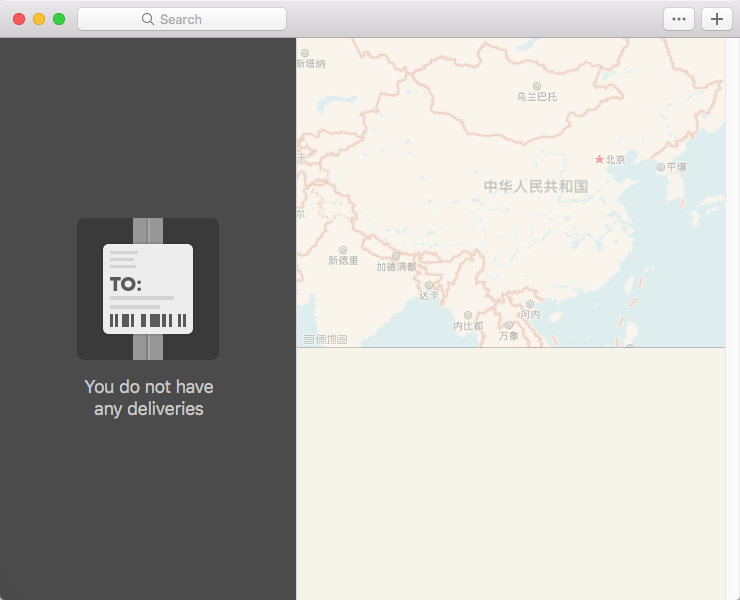Click the 平壤 city marker
This screenshot has width=740, height=600.
661,167
